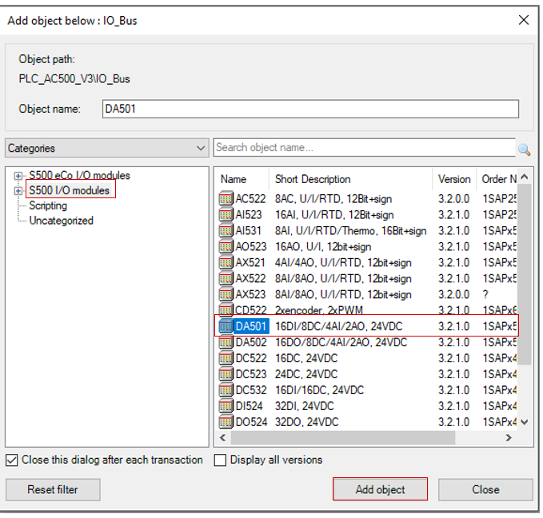543x518 pixels.
Task: Click the horizontal scrollbar right arrow
Action: [509, 438]
